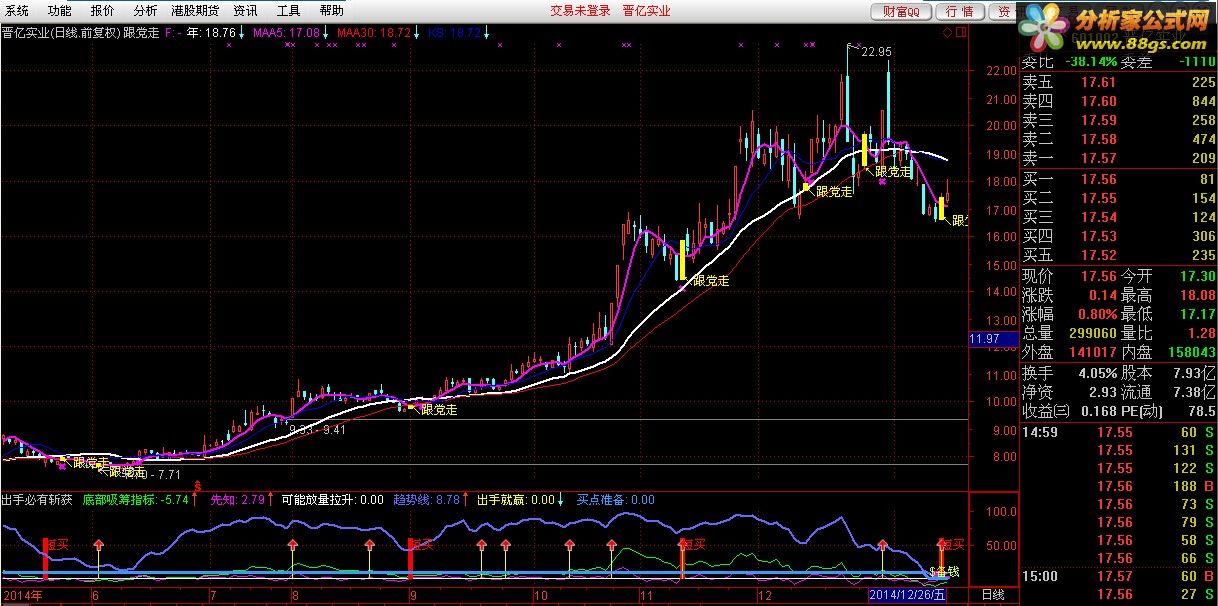Click the diamond icon at chart's top-right corner
The image size is (1218, 606).
[948, 32]
